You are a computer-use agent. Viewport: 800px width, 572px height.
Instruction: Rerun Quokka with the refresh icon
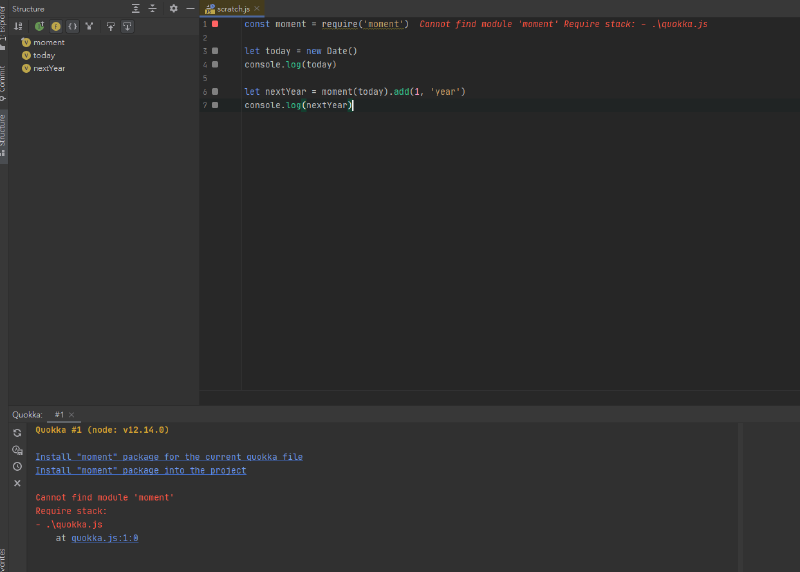17,433
